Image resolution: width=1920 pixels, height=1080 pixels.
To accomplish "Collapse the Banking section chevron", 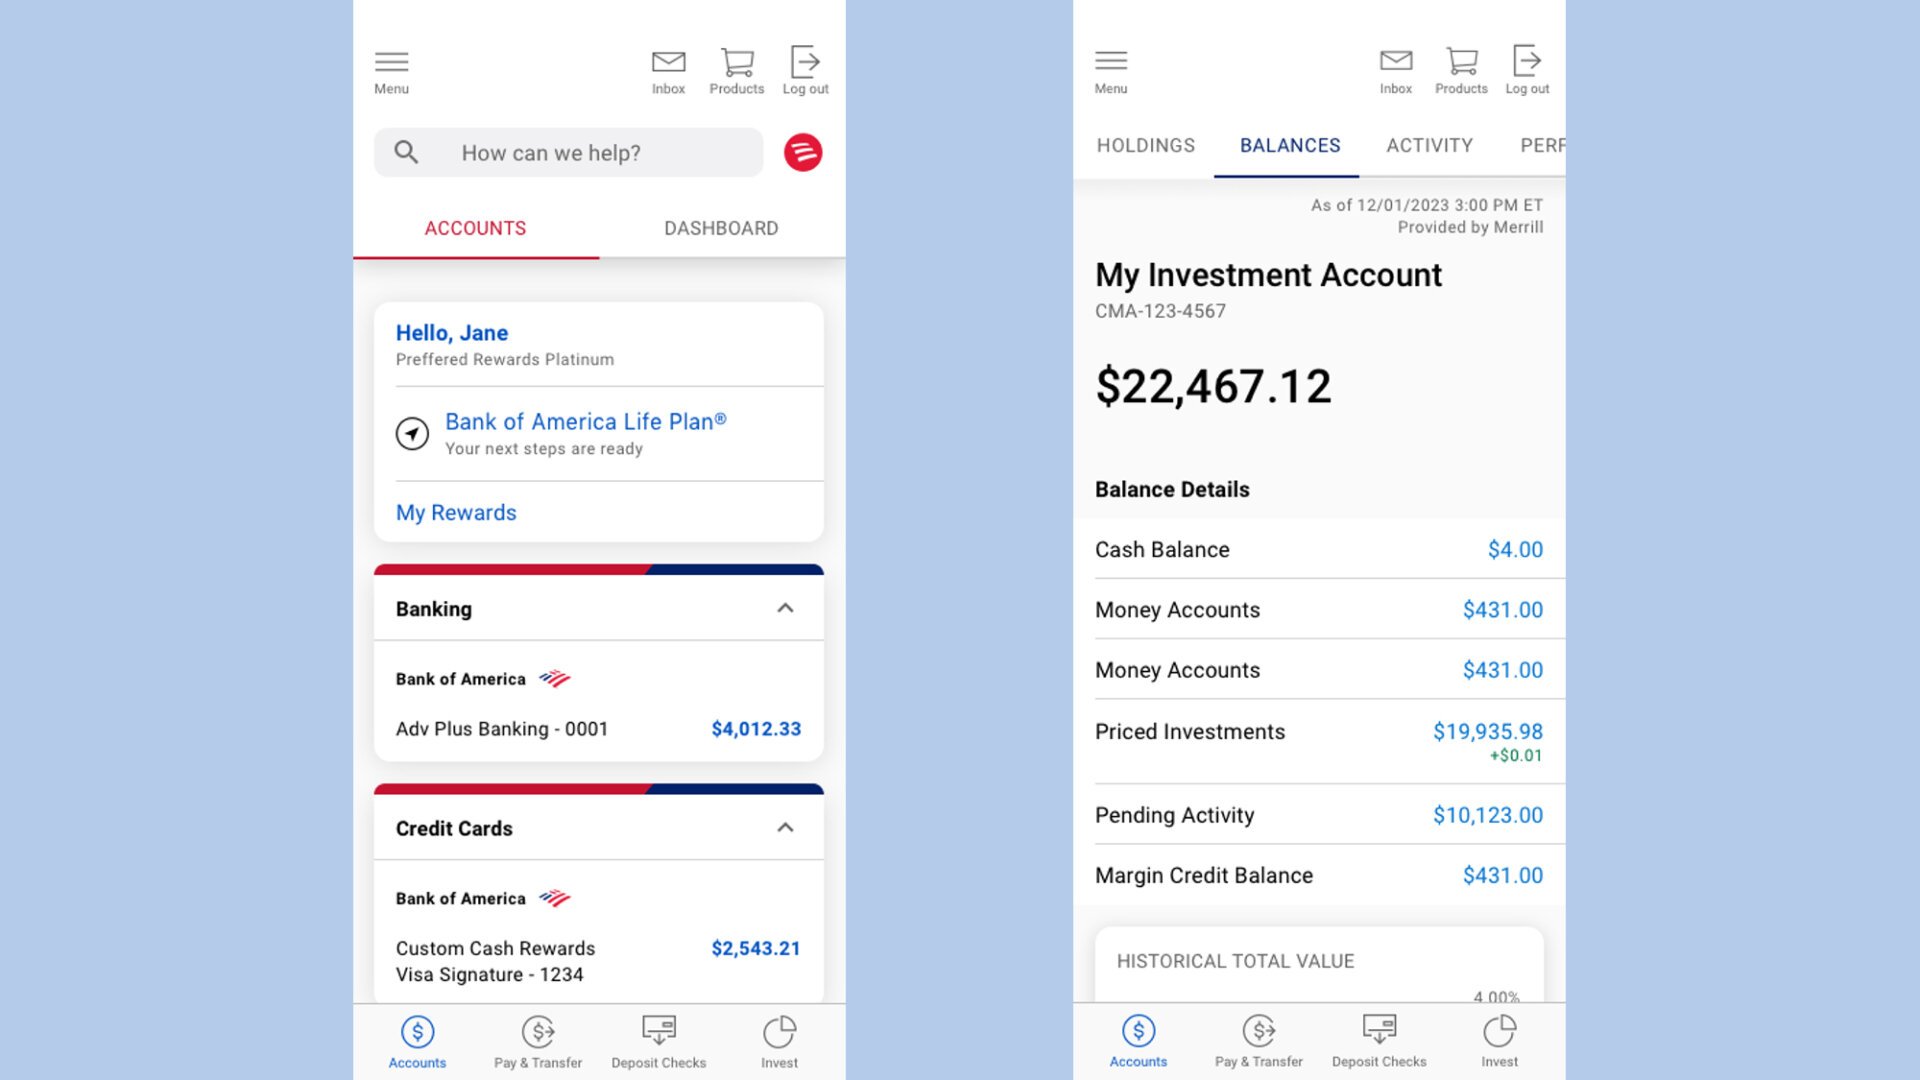I will (785, 608).
